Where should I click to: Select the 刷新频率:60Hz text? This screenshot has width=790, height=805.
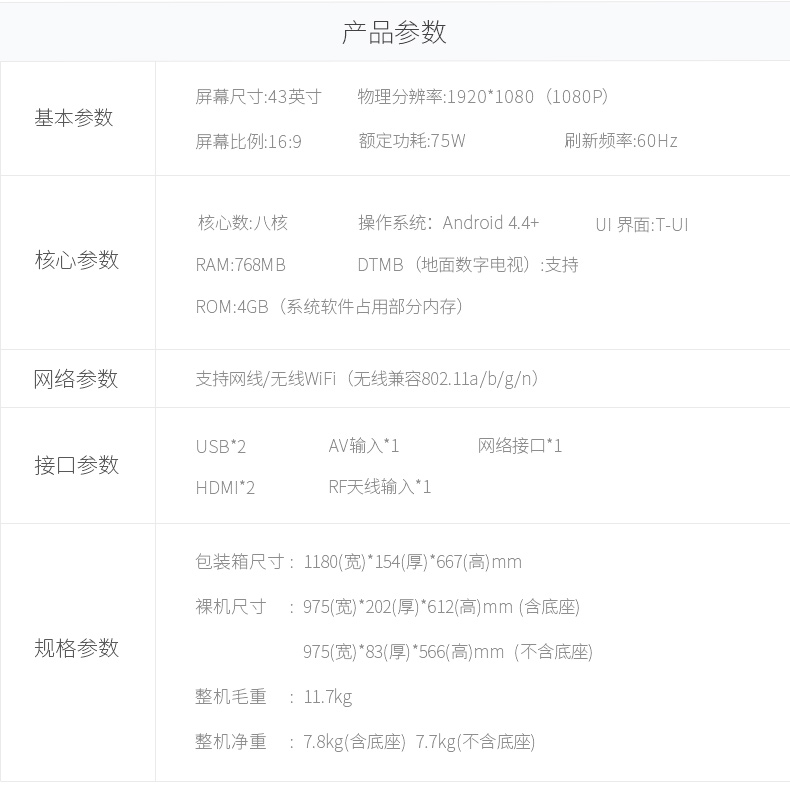[x=620, y=141]
